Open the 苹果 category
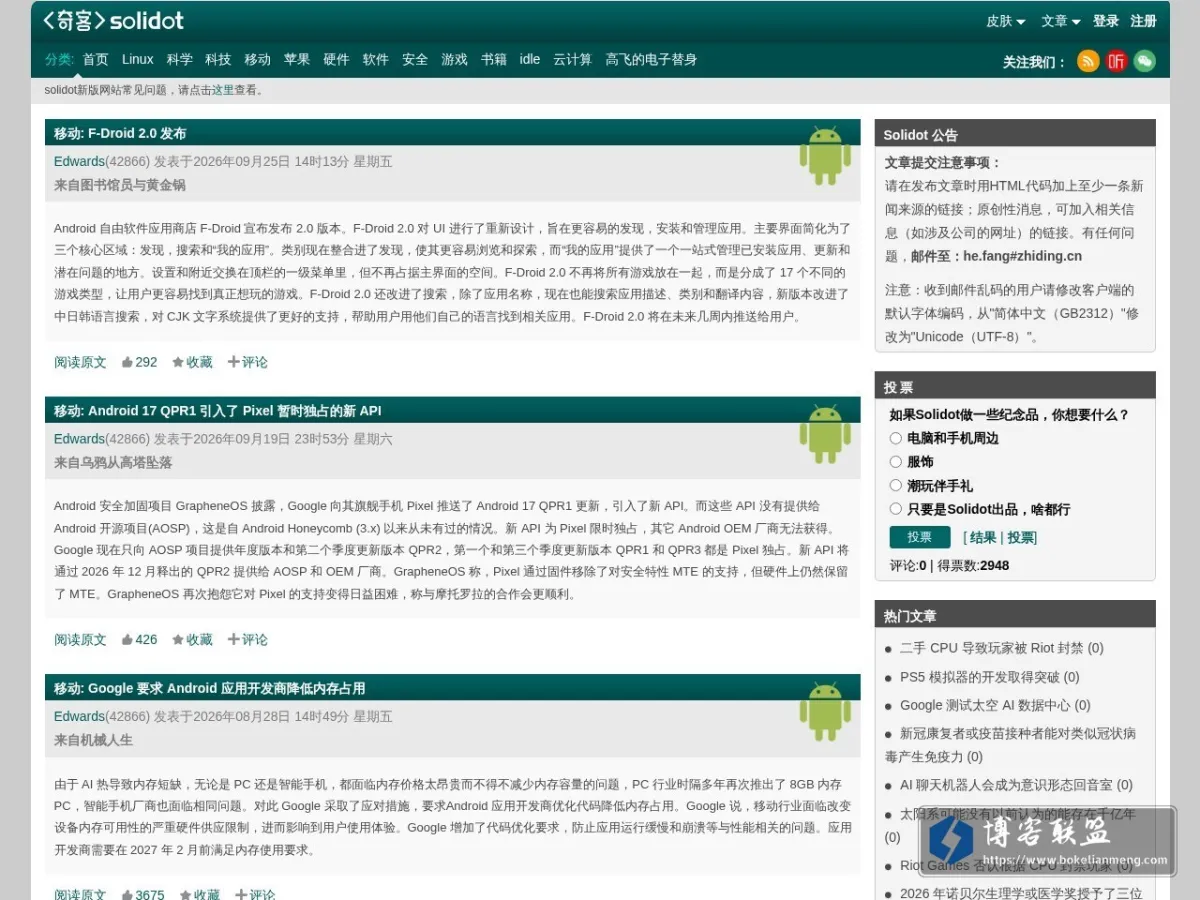 (x=297, y=59)
